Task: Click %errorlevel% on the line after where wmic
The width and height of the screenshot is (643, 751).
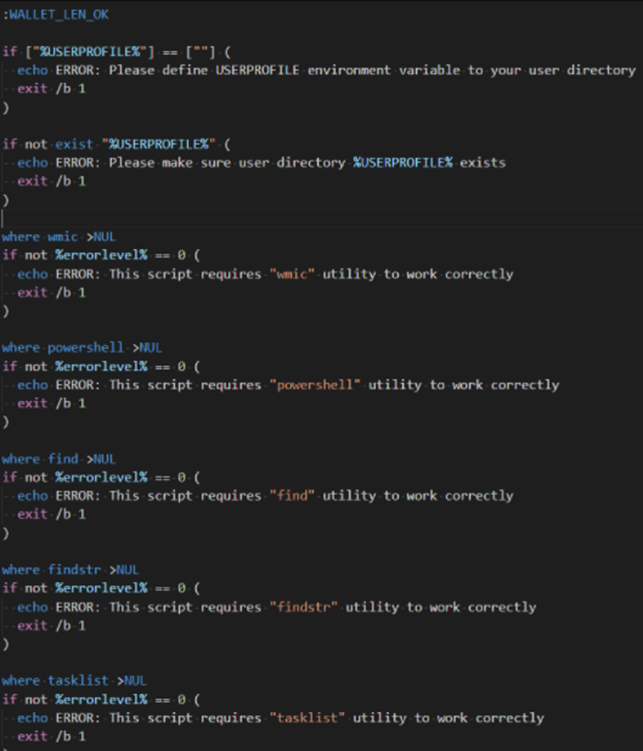Action: point(101,255)
